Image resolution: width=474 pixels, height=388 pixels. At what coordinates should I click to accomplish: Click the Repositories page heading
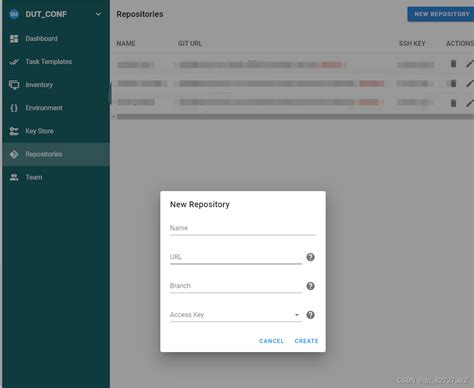tap(140, 14)
